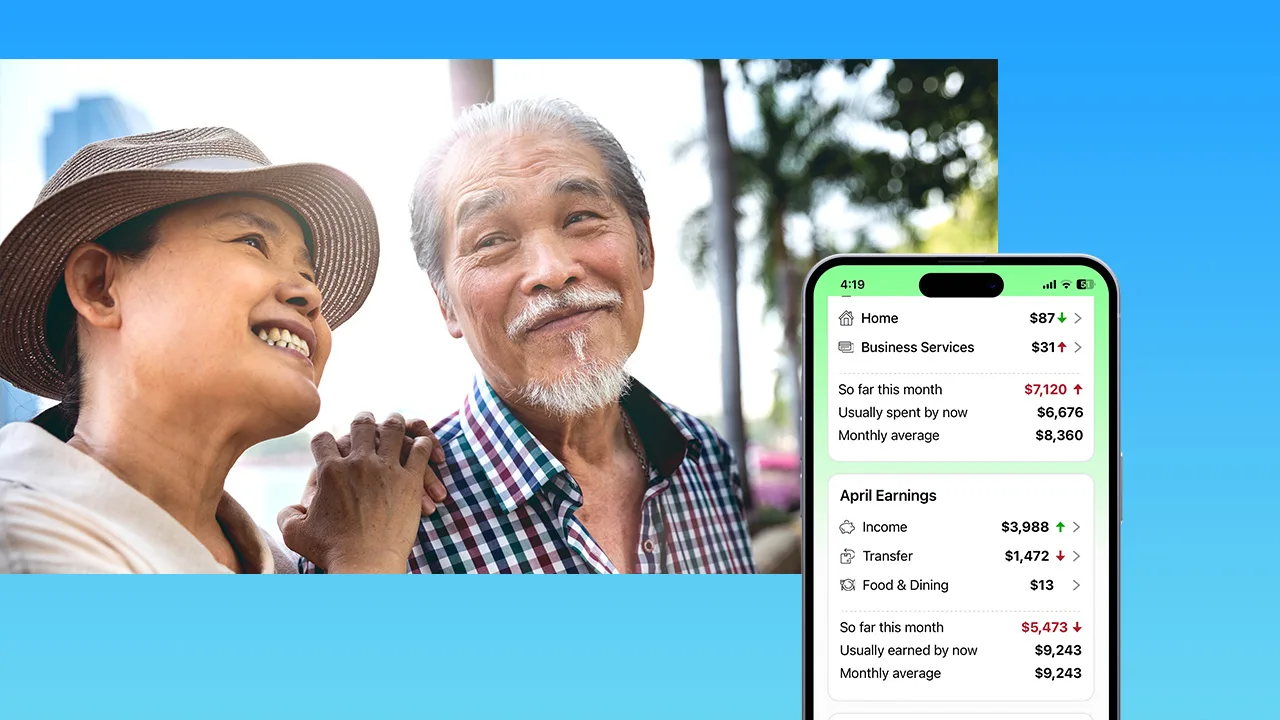Open Transfer details with its chevron
1280x720 pixels.
pos(1077,556)
